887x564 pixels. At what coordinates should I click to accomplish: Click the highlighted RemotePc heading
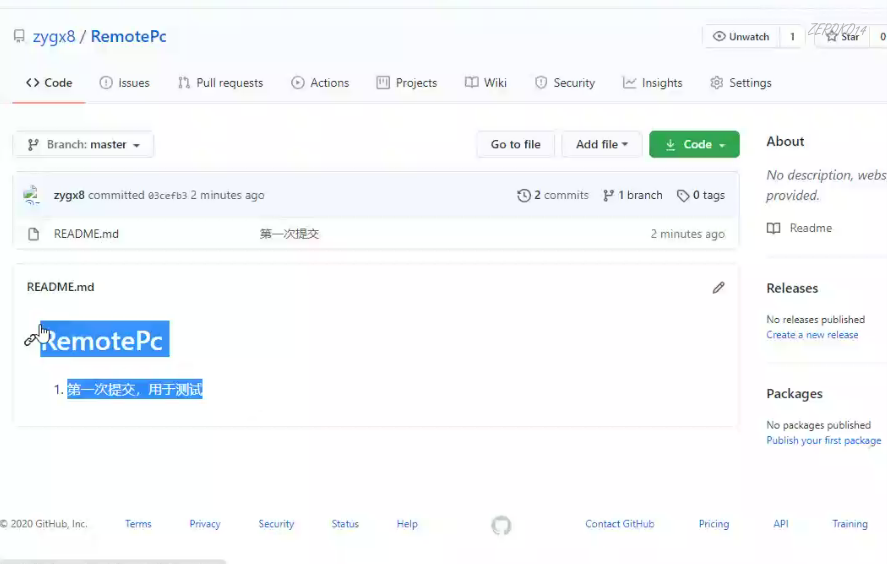tap(105, 339)
